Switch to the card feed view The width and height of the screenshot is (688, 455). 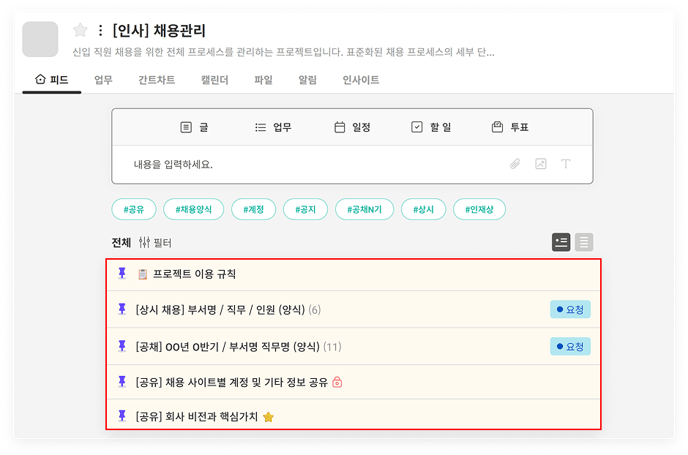tap(561, 242)
